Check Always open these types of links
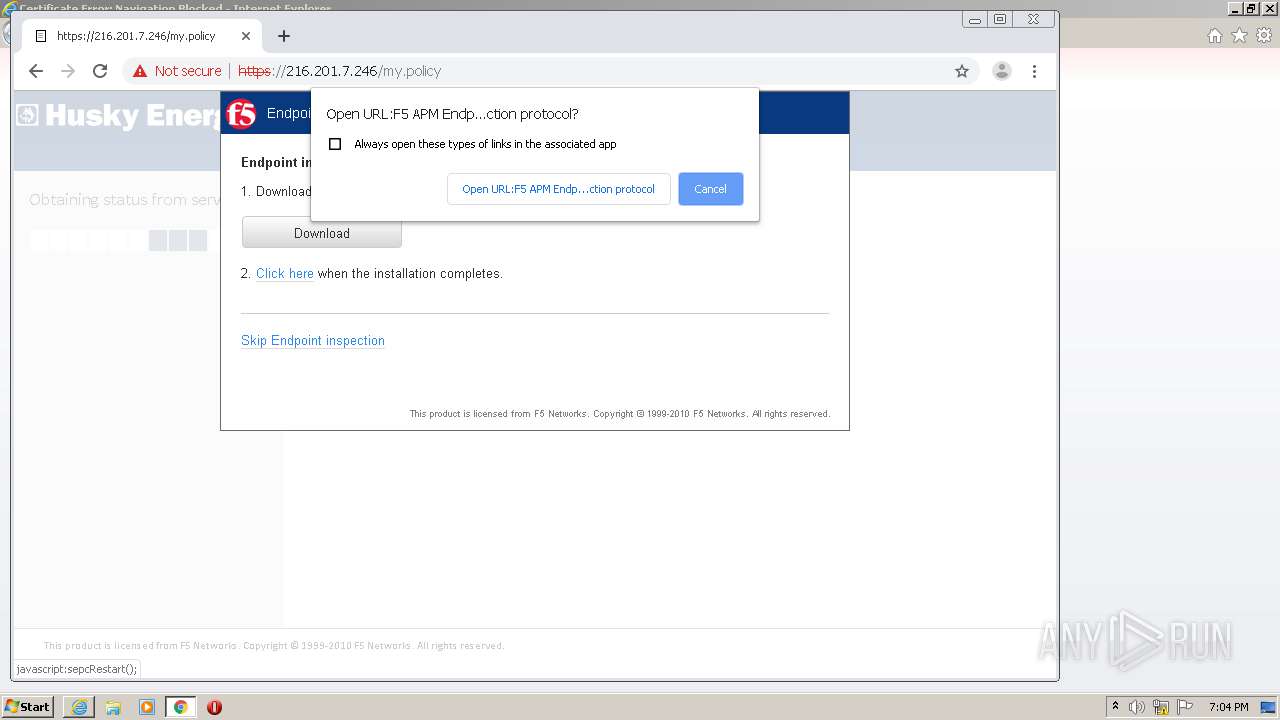This screenshot has height=720, width=1280. pyautogui.click(x=335, y=144)
